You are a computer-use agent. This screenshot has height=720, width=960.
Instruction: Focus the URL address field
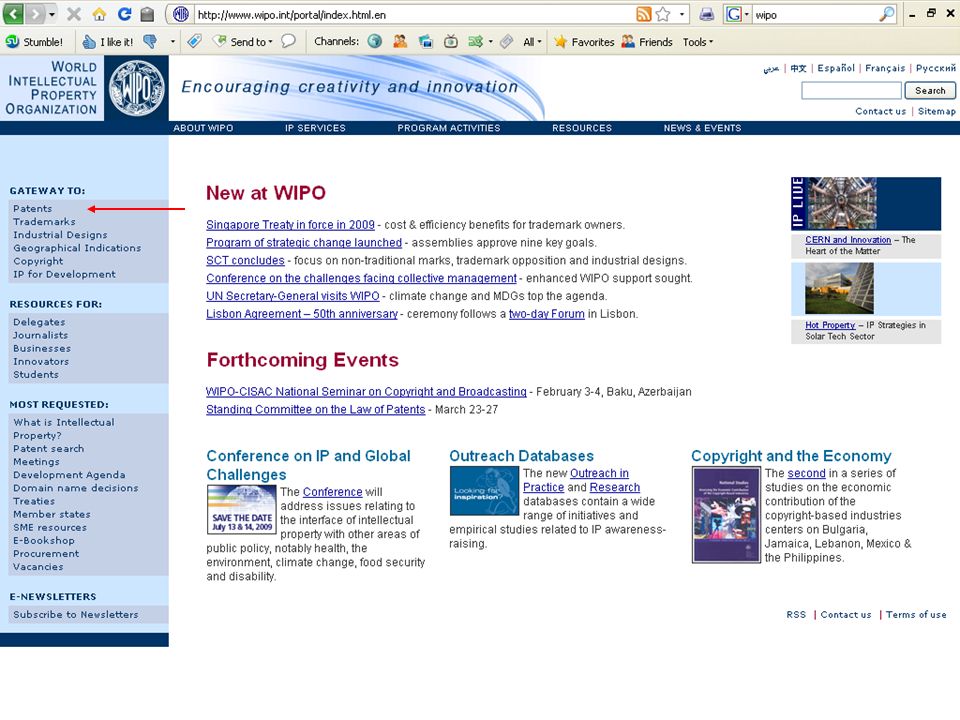tap(414, 15)
